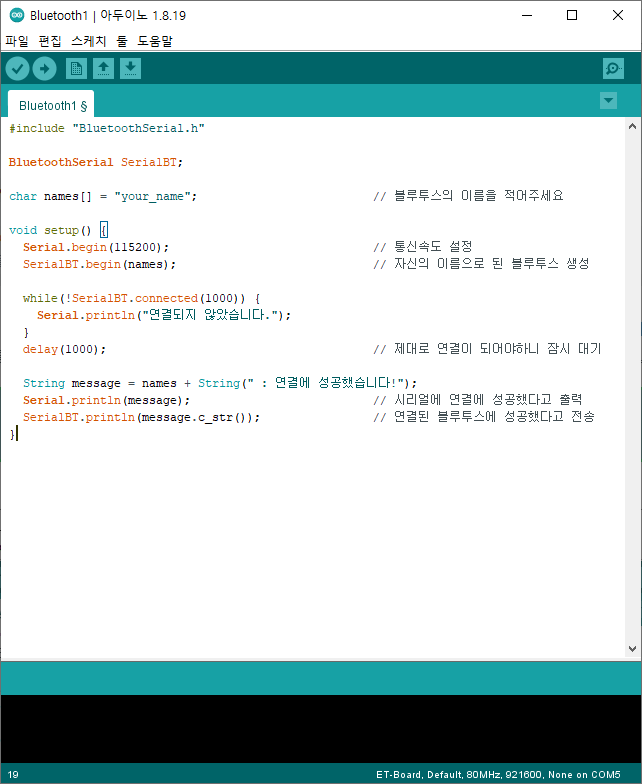Screen dimensions: 642x784
Task: Save the sketch with the down-arrow icon
Action: click(x=130, y=68)
